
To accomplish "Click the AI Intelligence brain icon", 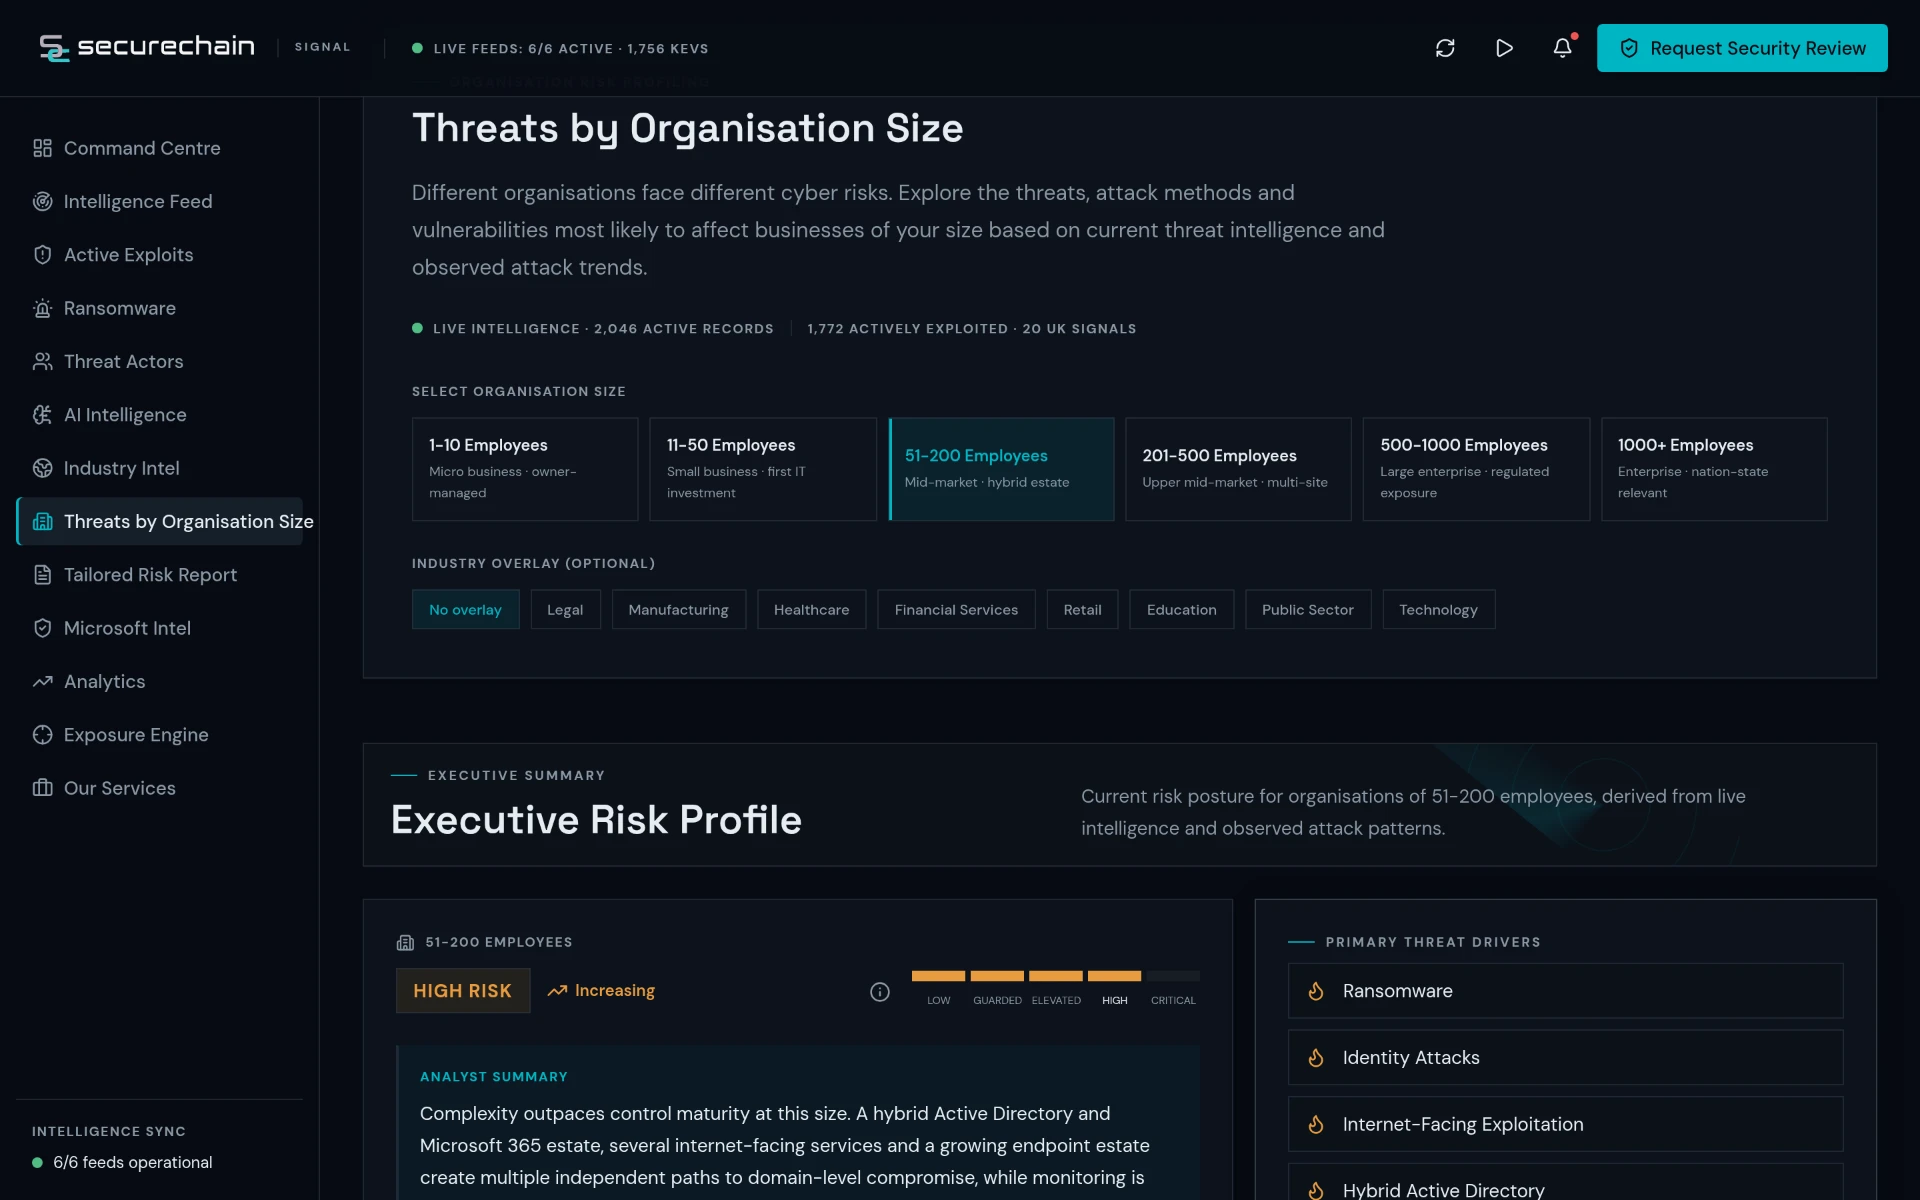I will pos(42,415).
